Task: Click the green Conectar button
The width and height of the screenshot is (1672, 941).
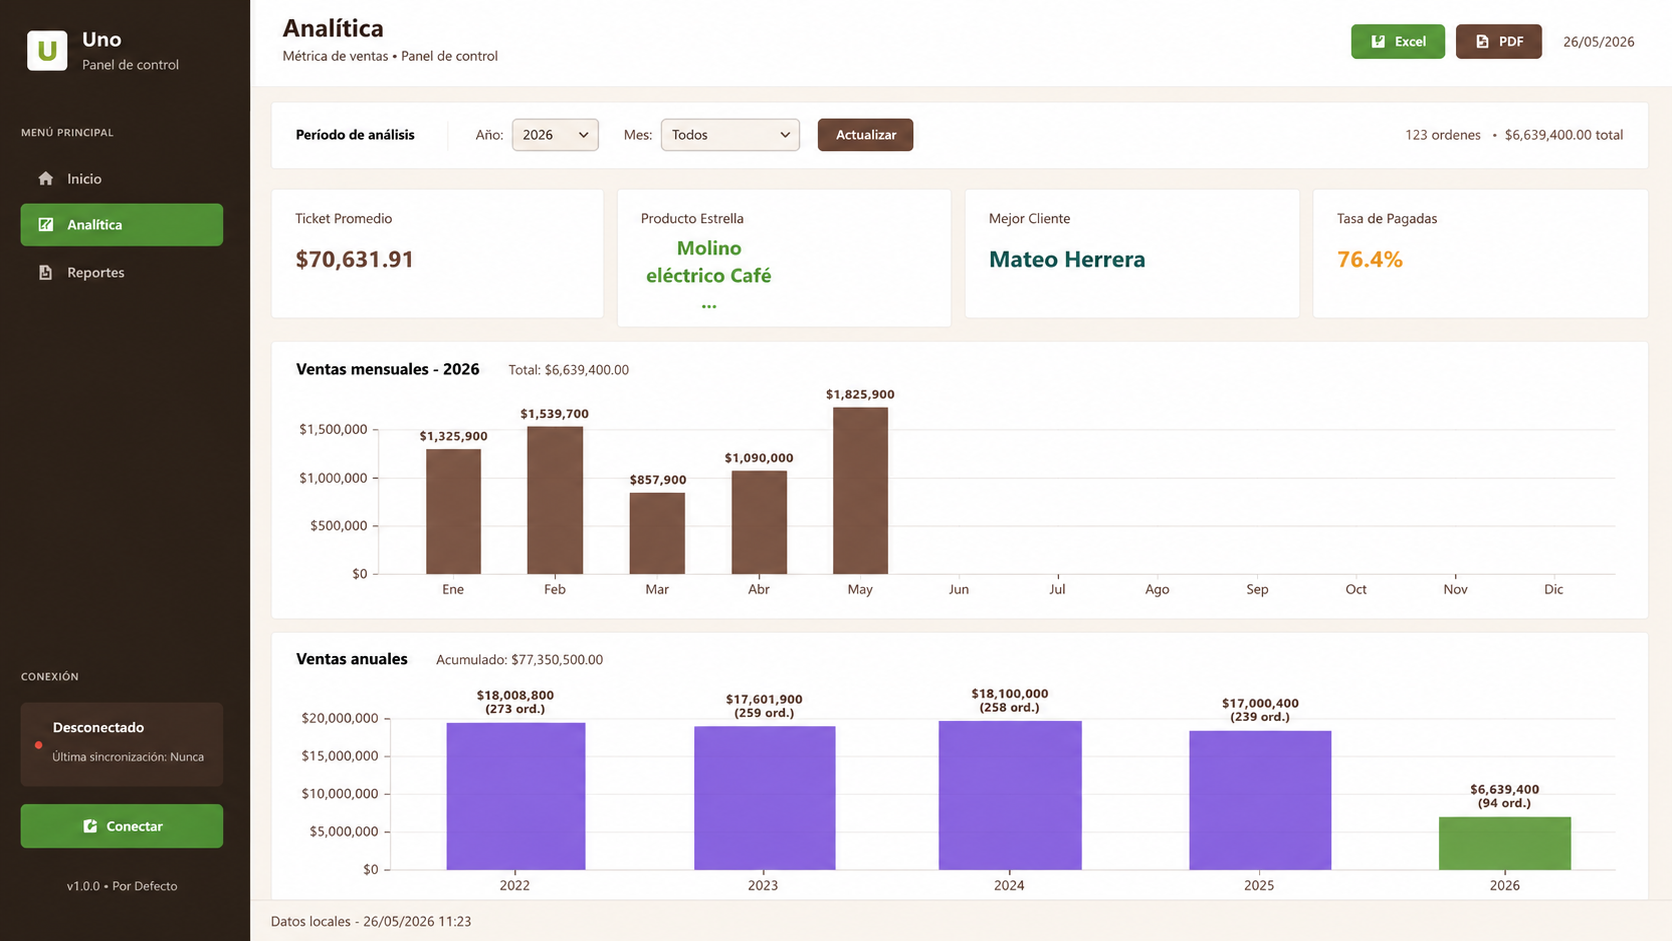Action: point(122,826)
